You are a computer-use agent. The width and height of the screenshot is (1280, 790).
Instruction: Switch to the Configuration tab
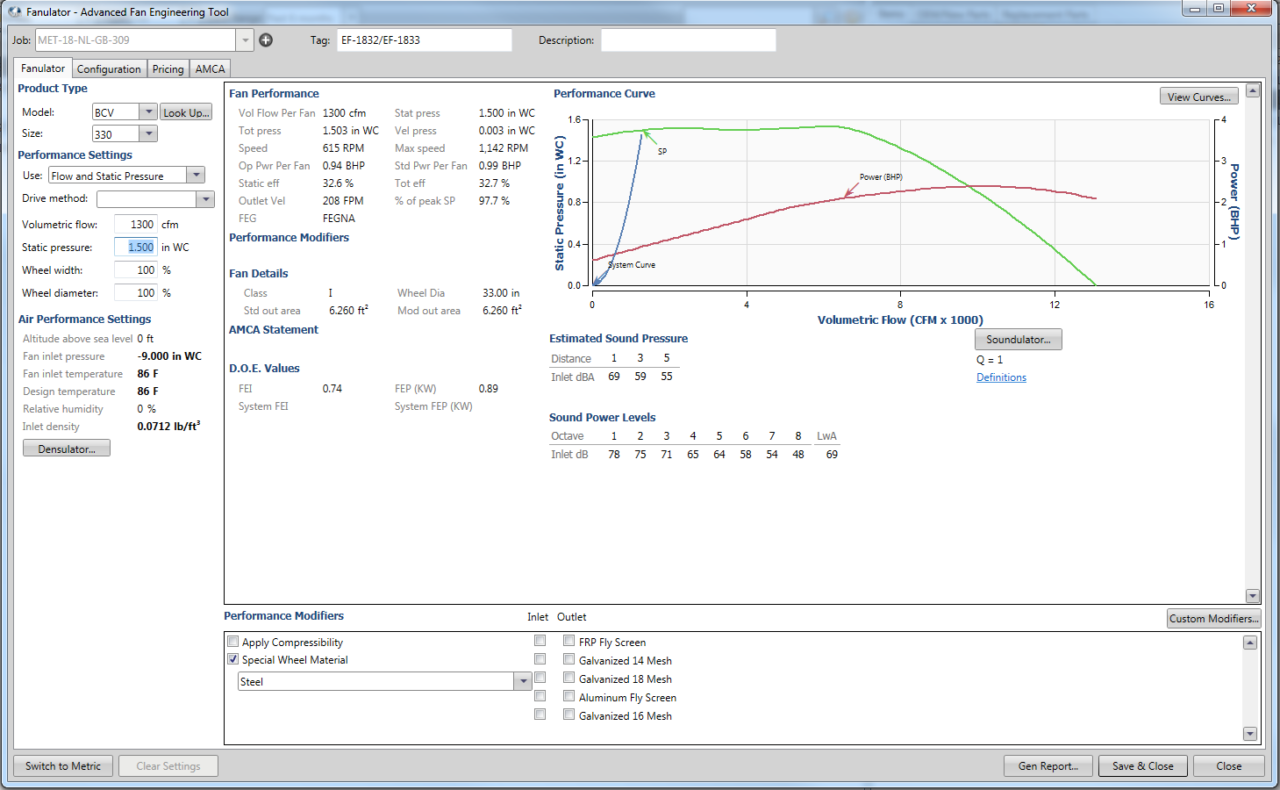[x=109, y=68]
